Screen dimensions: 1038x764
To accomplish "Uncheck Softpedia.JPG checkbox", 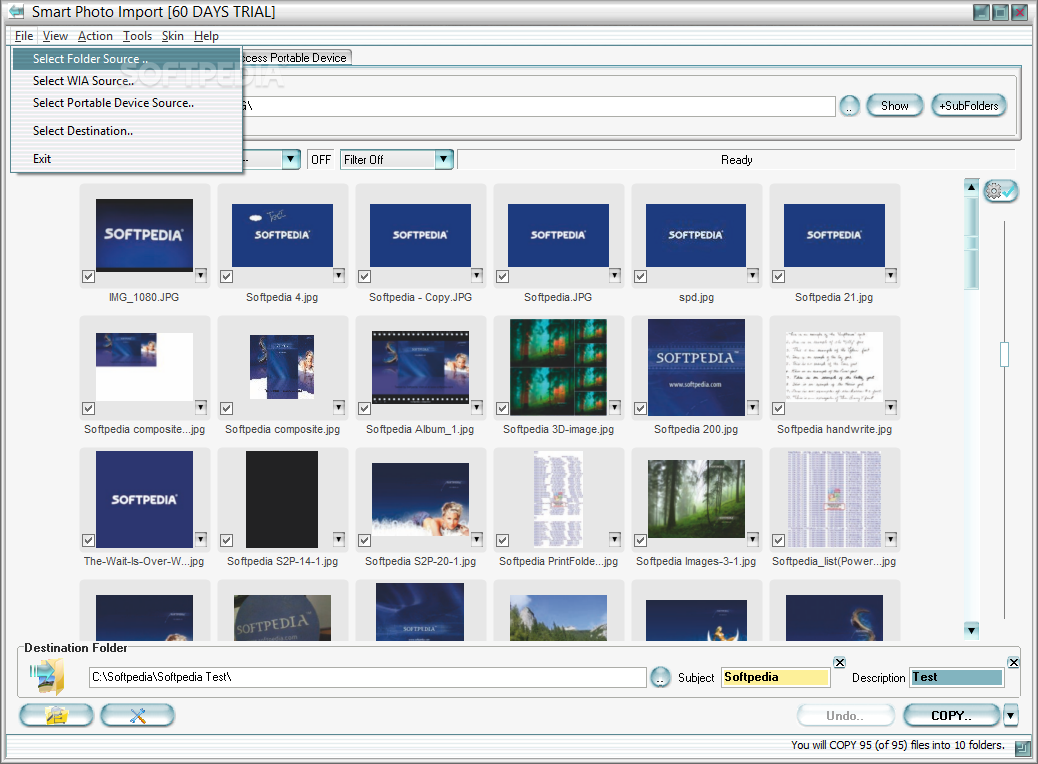I will point(502,276).
